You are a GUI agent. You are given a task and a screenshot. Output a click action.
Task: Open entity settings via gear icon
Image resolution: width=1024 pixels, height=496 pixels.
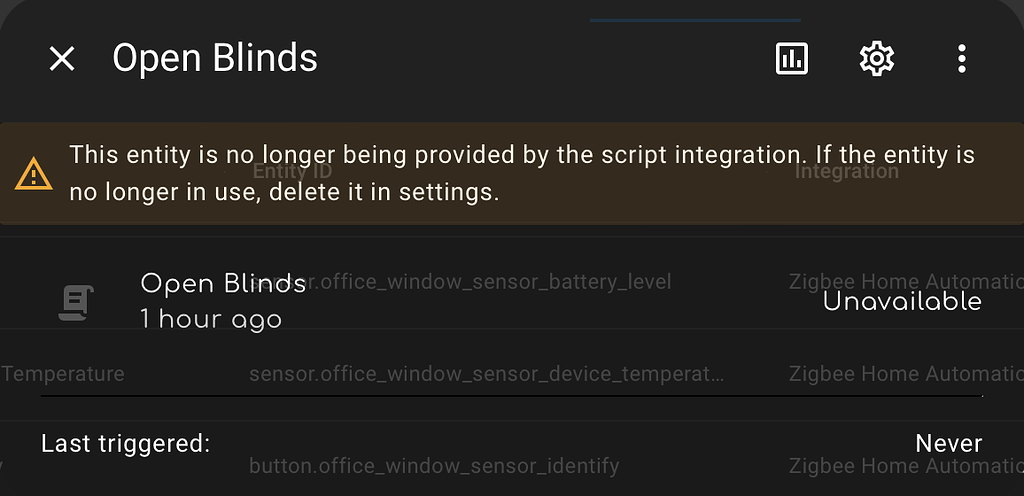coord(876,59)
